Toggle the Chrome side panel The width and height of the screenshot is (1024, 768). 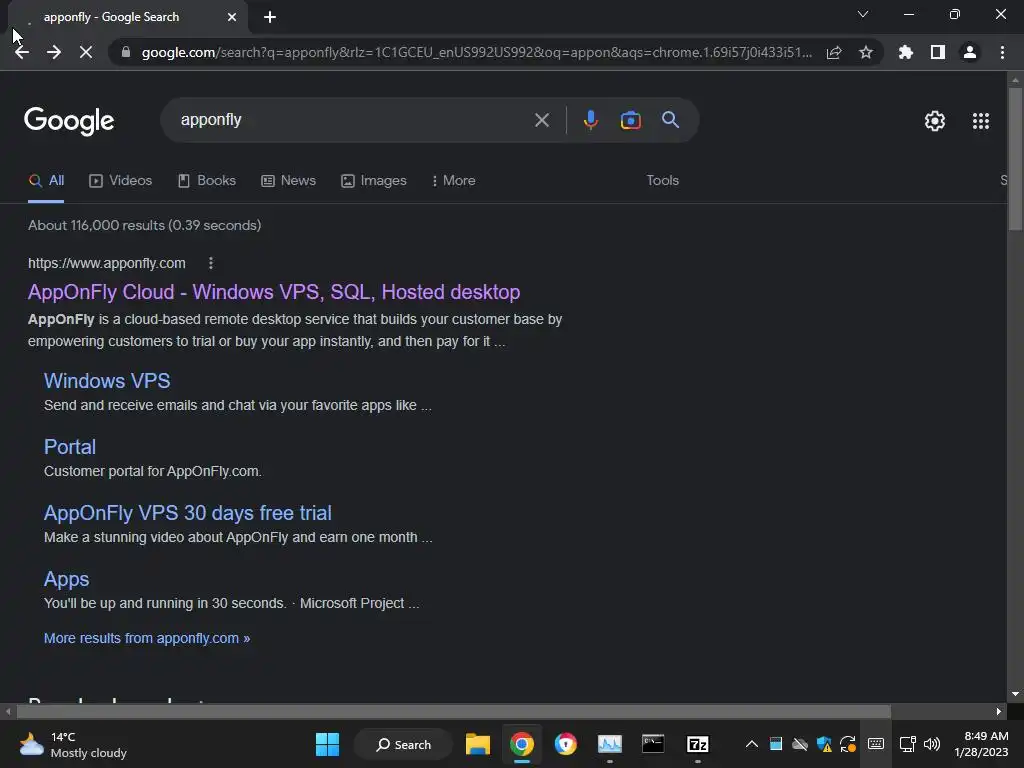[938, 52]
